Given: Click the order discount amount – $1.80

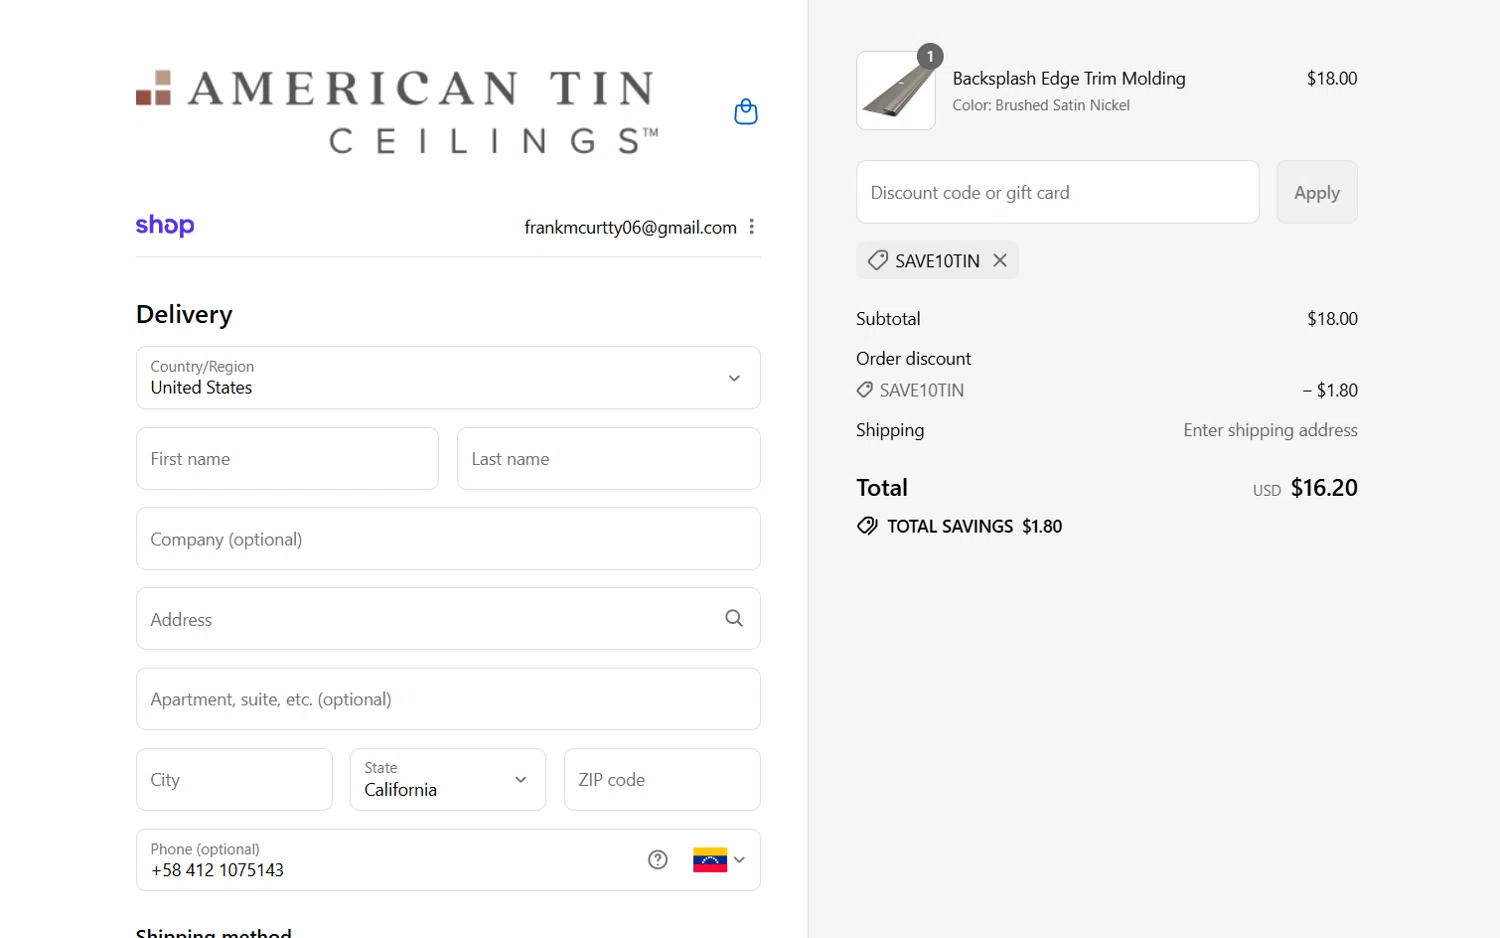Looking at the screenshot, I should (1330, 390).
